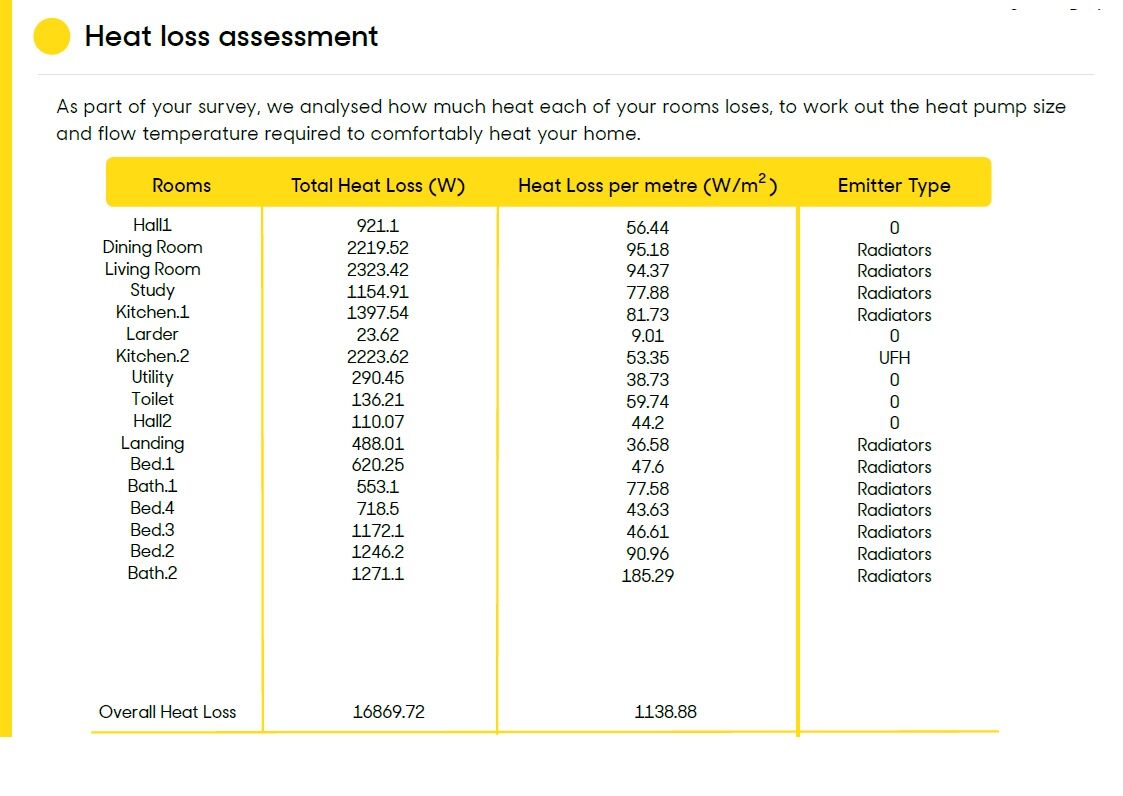Select the Study heat loss 1154.91
Screen dimensions: 1123x796
click(x=377, y=292)
